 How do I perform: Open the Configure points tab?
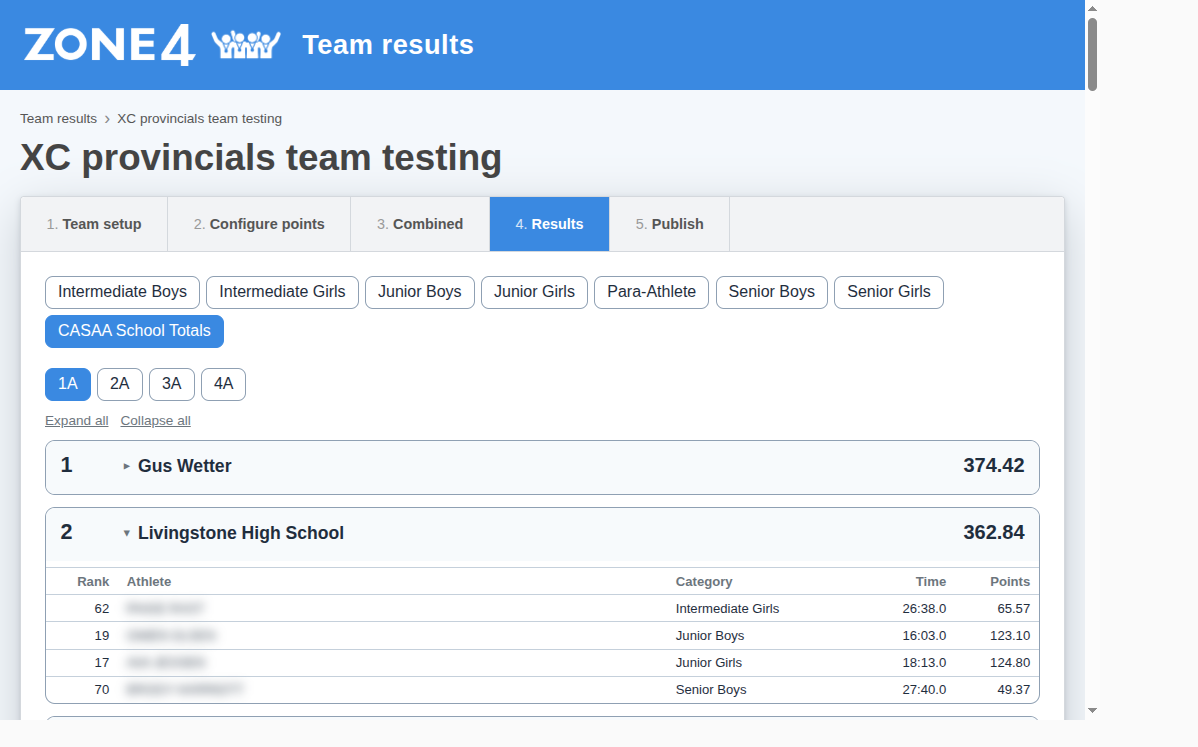click(259, 224)
